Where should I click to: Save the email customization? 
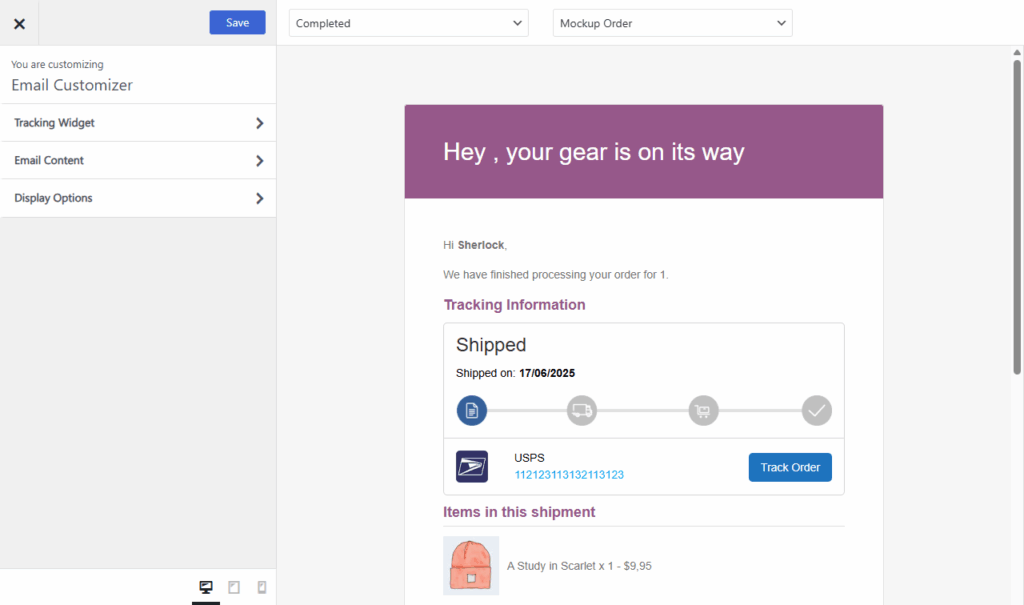[237, 22]
